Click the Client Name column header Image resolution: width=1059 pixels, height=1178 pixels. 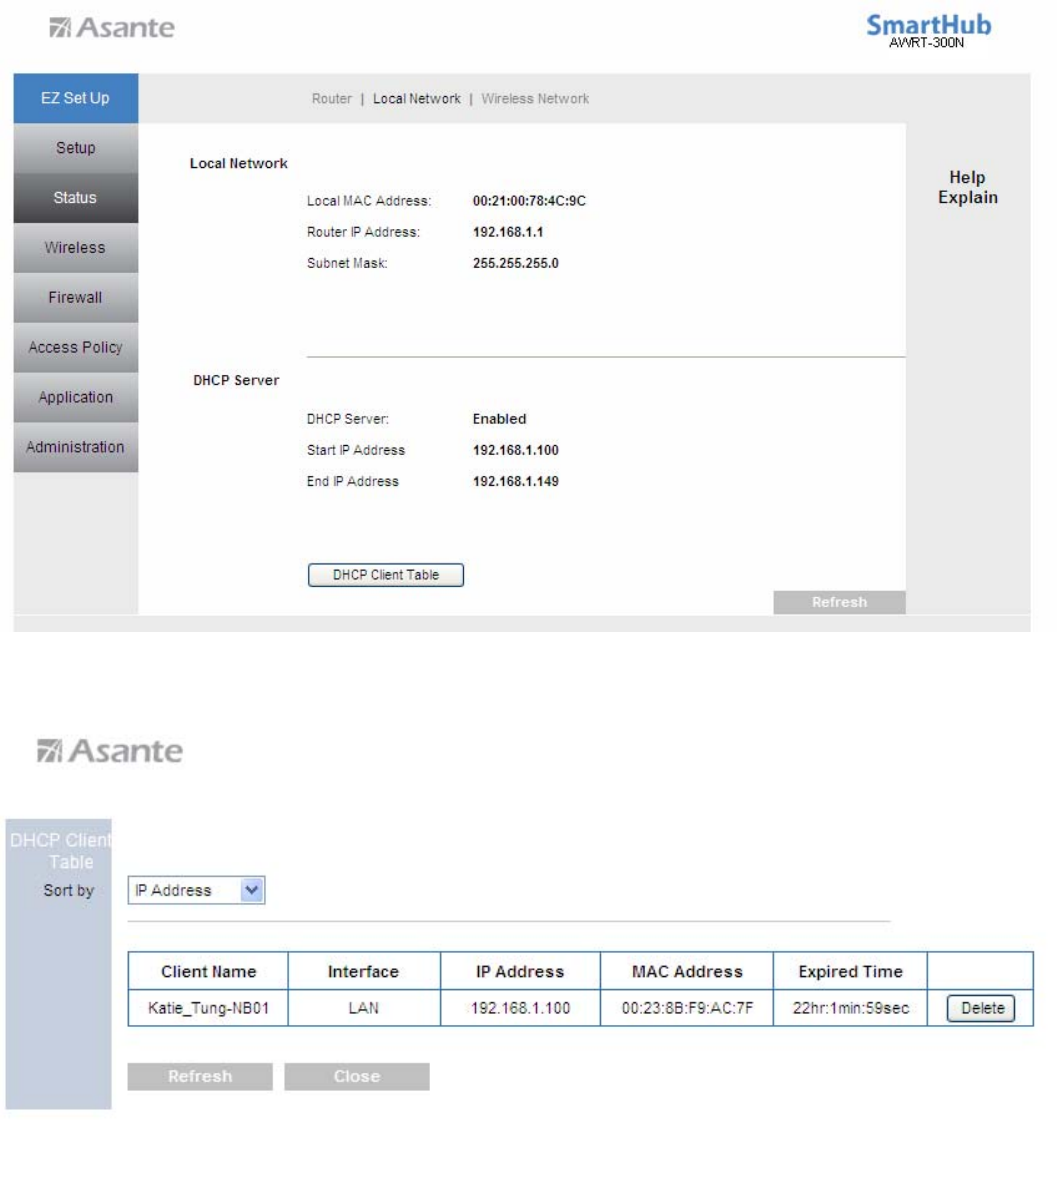(208, 971)
